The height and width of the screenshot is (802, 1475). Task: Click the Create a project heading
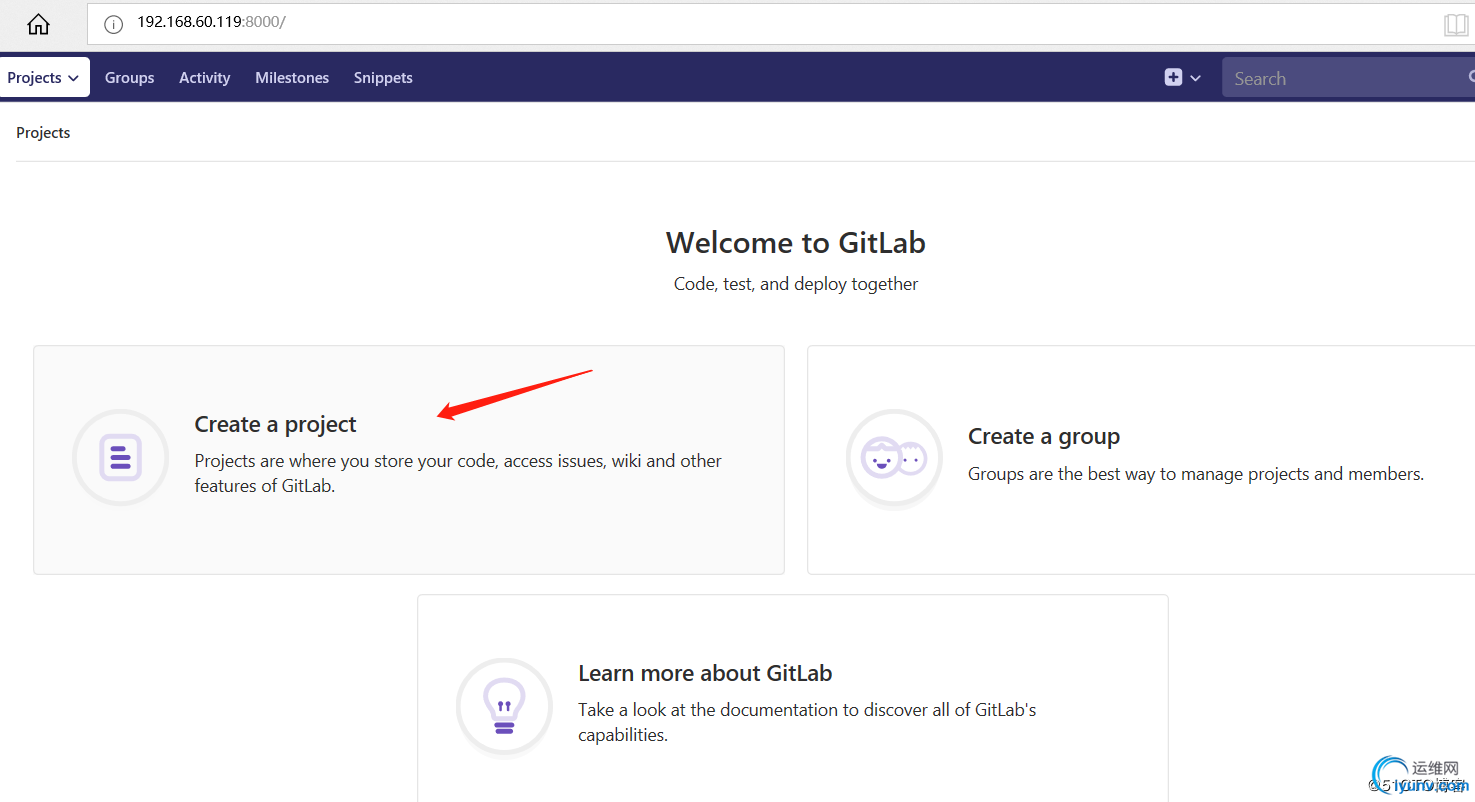tap(276, 424)
